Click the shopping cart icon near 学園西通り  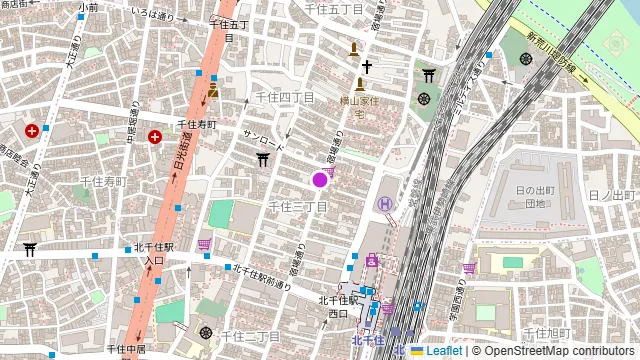[x=469, y=268]
